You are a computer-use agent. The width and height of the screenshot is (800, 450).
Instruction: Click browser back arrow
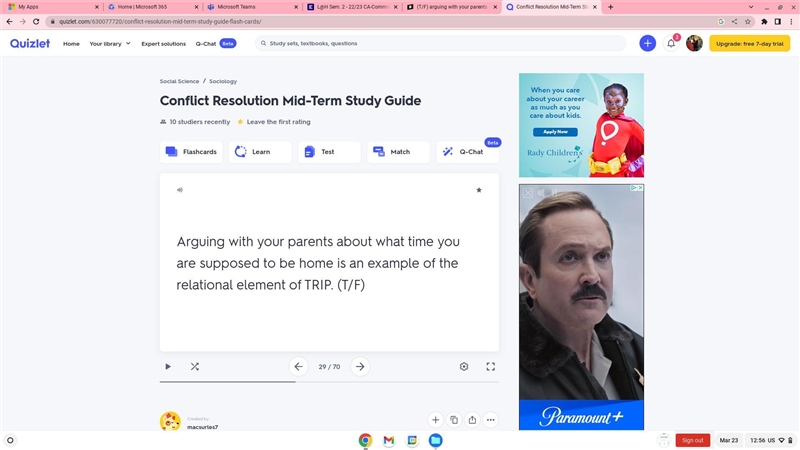click(x=9, y=21)
